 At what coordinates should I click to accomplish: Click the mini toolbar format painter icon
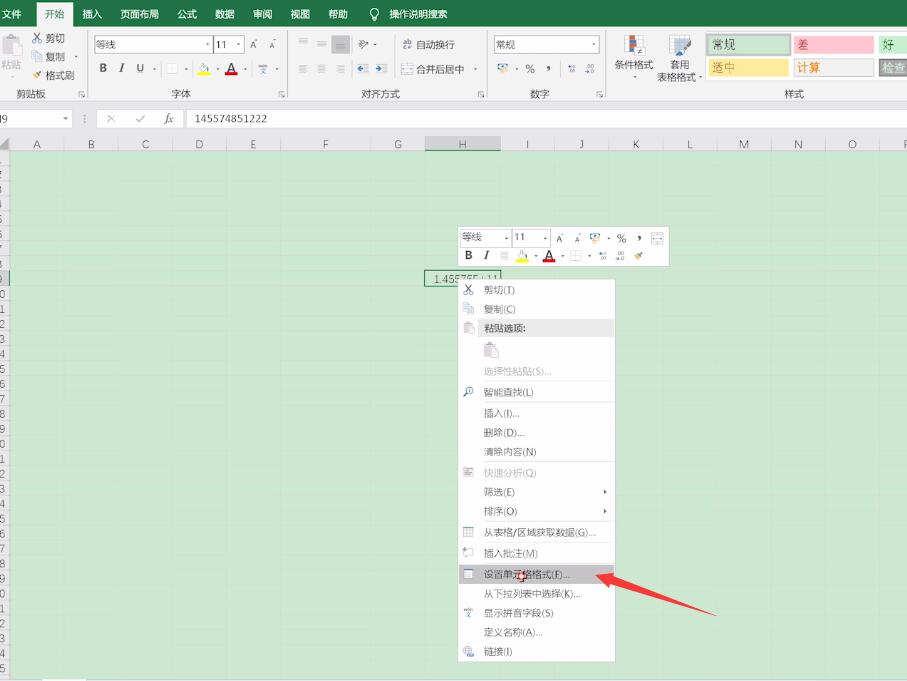click(639, 255)
